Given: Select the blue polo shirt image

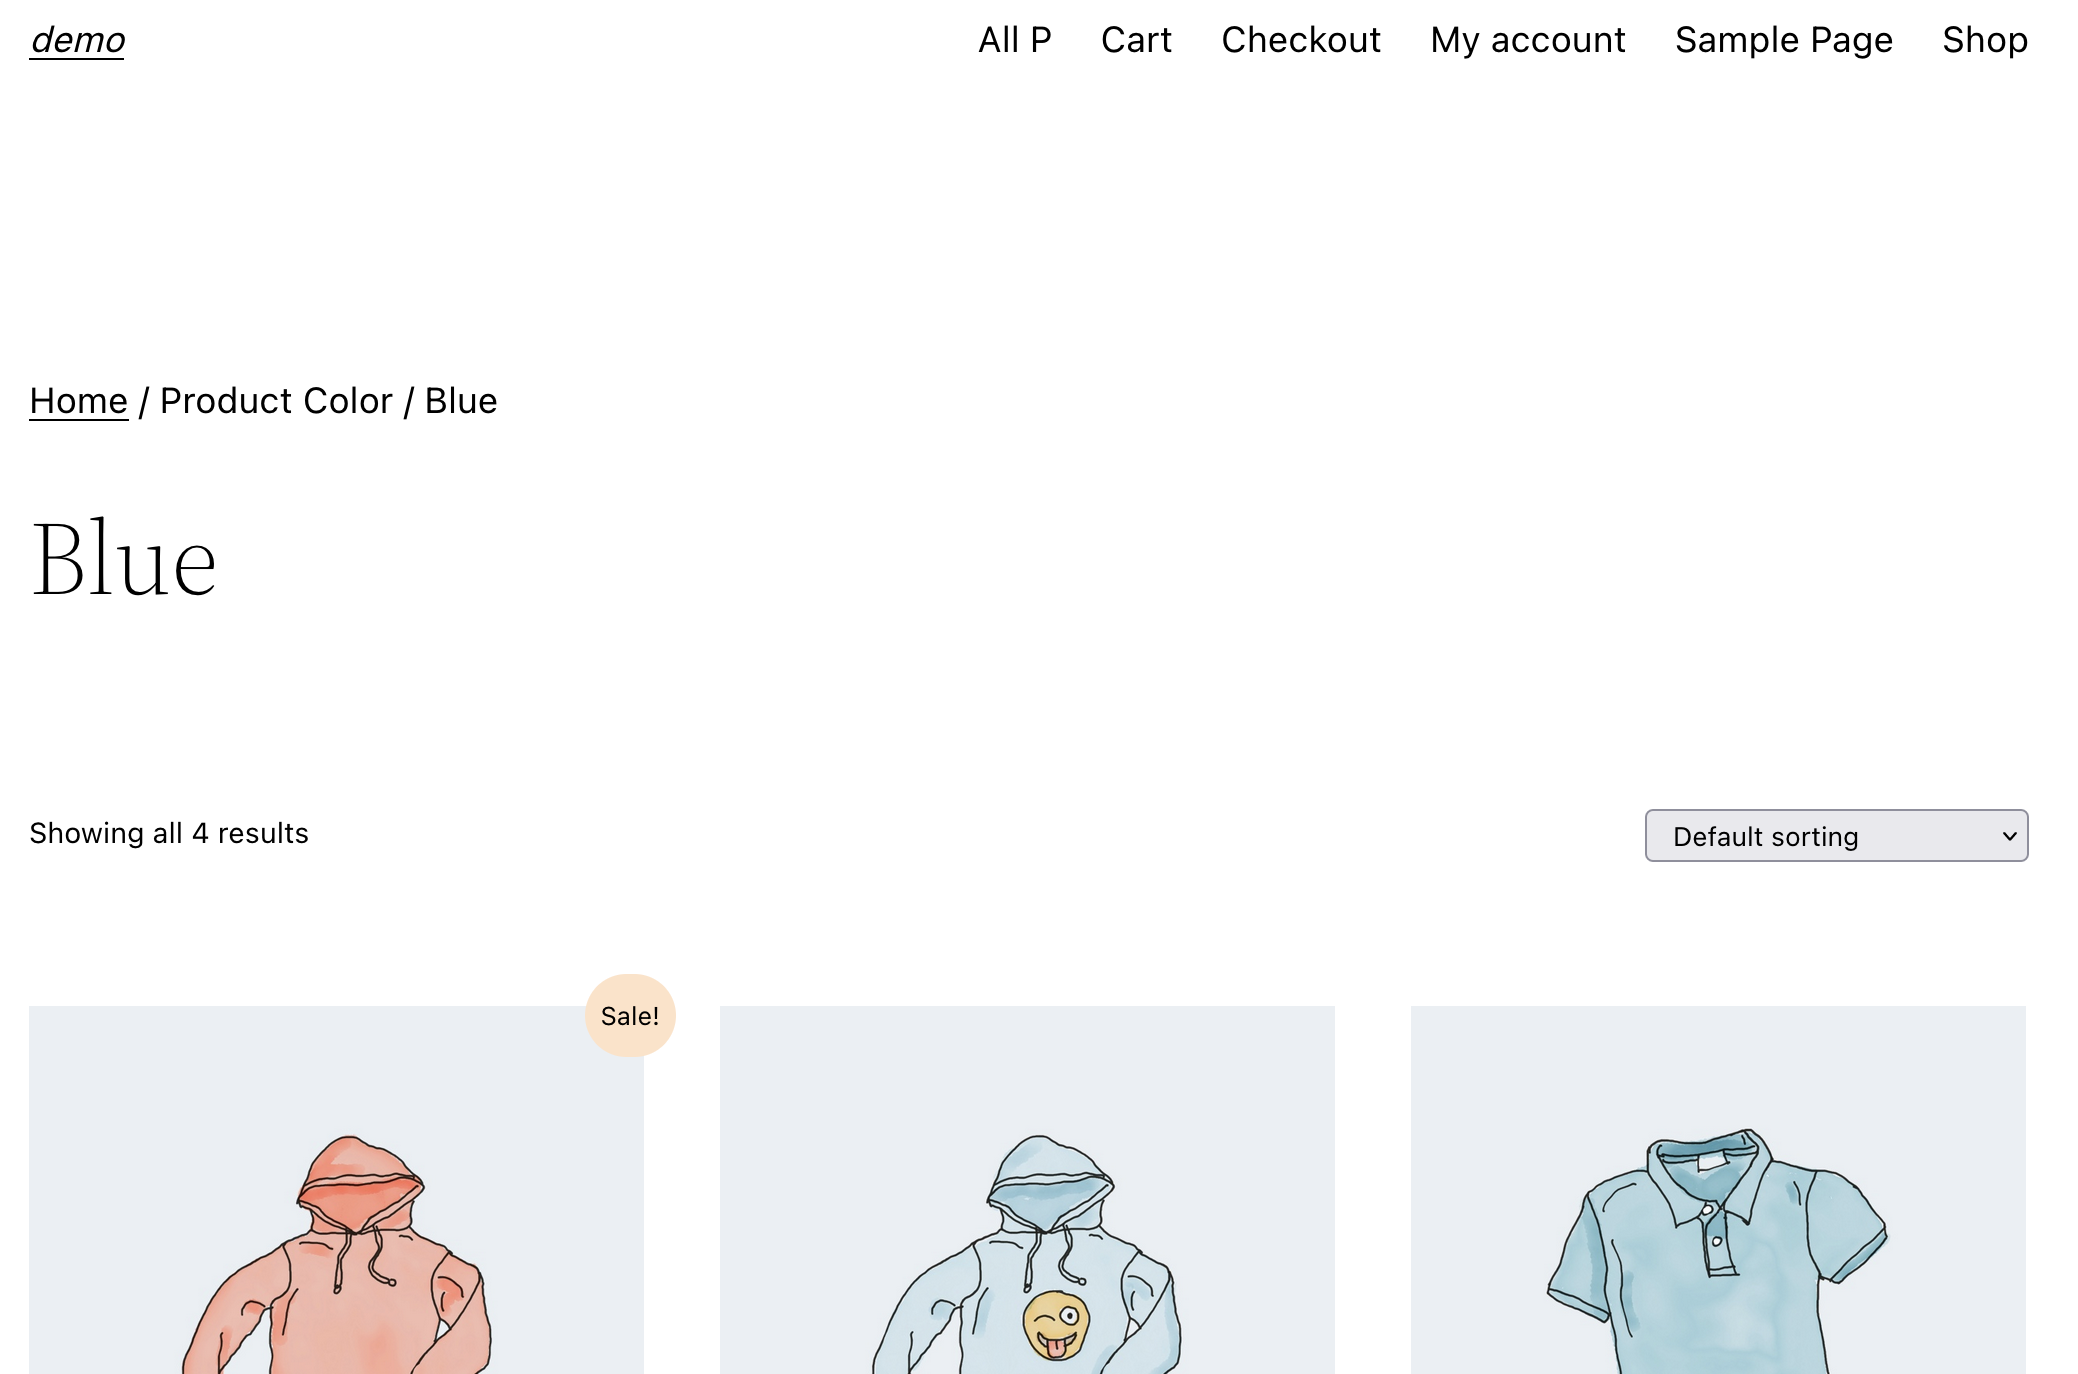Looking at the screenshot, I should click(x=1718, y=1190).
